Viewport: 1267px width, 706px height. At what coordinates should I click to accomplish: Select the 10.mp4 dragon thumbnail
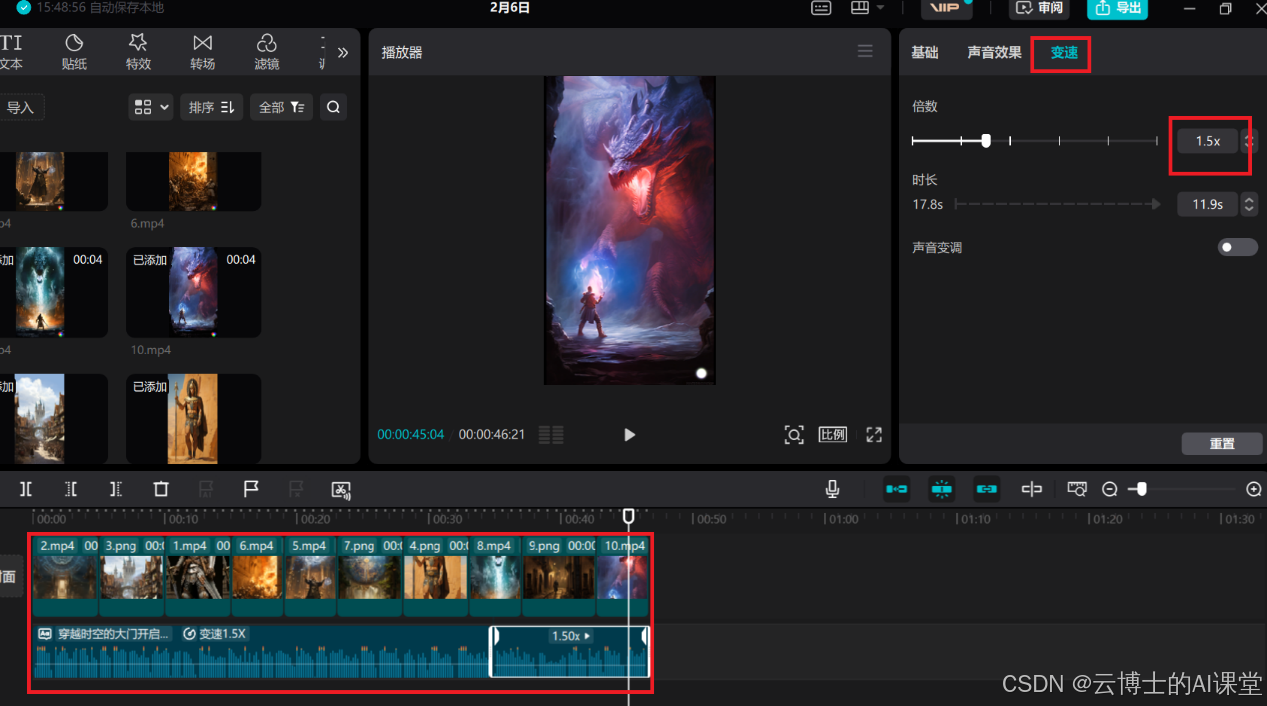click(193, 292)
